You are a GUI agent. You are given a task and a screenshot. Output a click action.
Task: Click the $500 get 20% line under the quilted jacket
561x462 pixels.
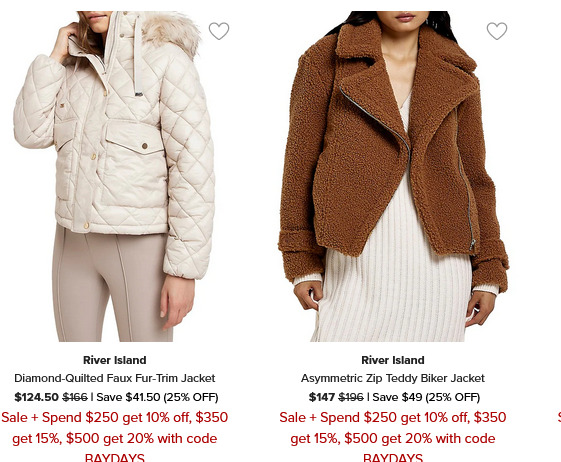[114, 439]
